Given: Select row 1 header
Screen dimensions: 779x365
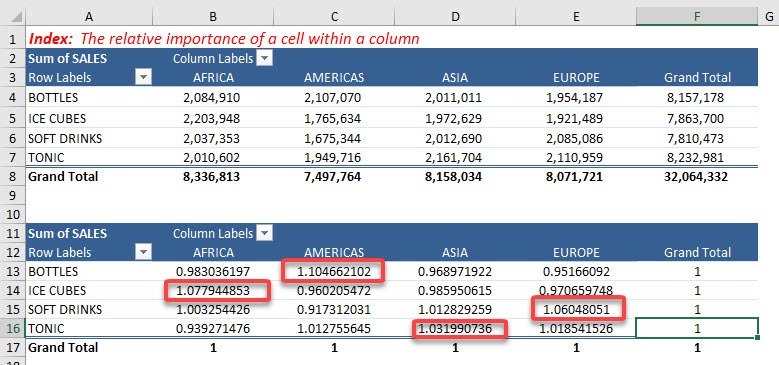Looking at the screenshot, I should tap(12, 39).
